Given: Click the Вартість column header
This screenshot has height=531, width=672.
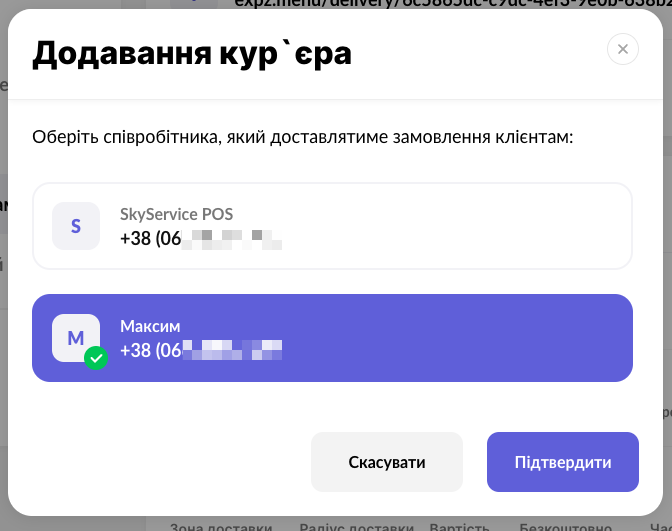Looking at the screenshot, I should [x=459, y=526].
